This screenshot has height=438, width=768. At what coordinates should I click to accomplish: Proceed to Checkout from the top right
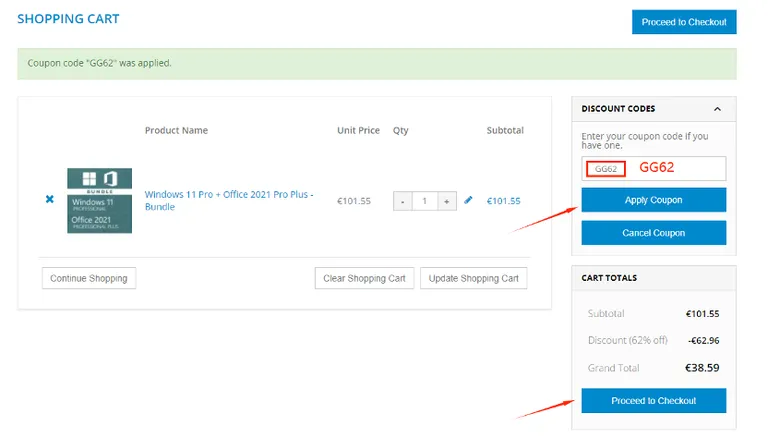pos(684,22)
